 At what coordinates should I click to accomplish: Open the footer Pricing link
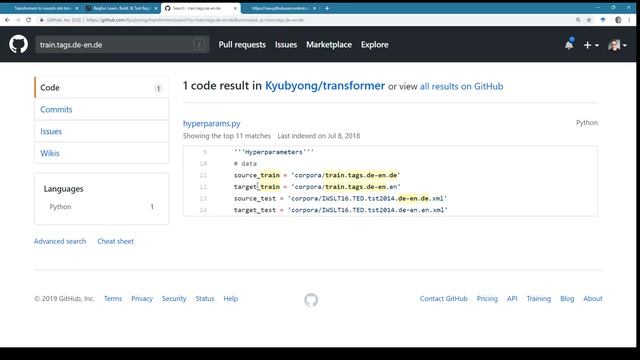[x=487, y=298]
